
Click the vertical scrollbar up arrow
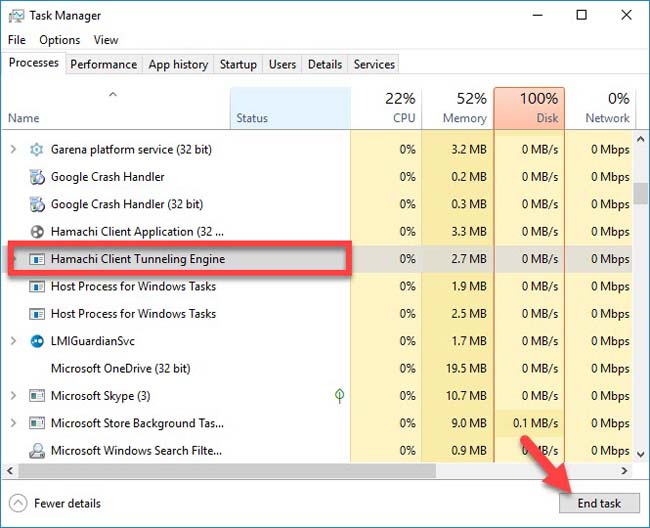tap(641, 139)
